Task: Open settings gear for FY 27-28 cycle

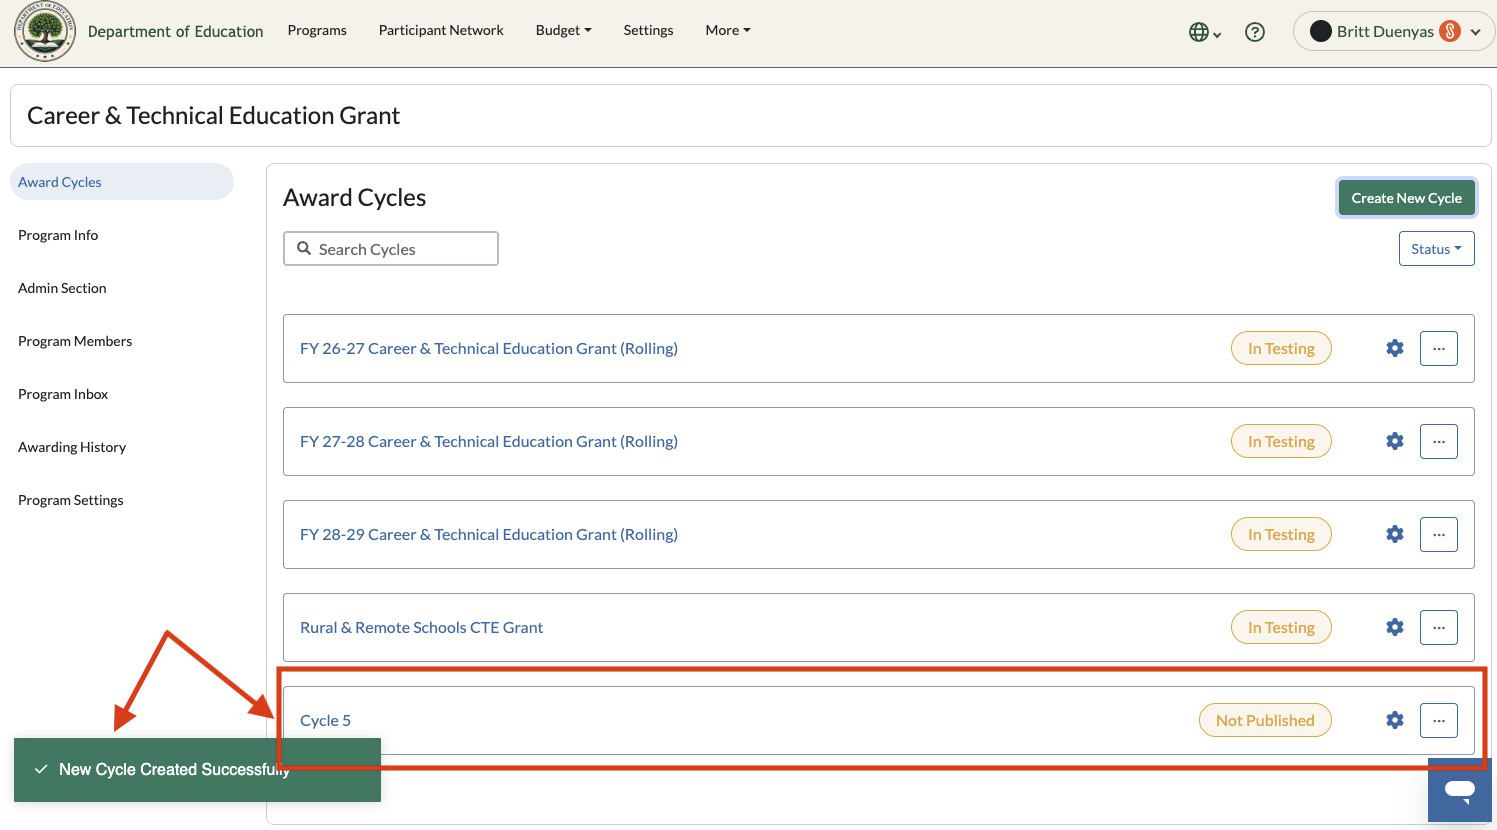Action: 1395,441
